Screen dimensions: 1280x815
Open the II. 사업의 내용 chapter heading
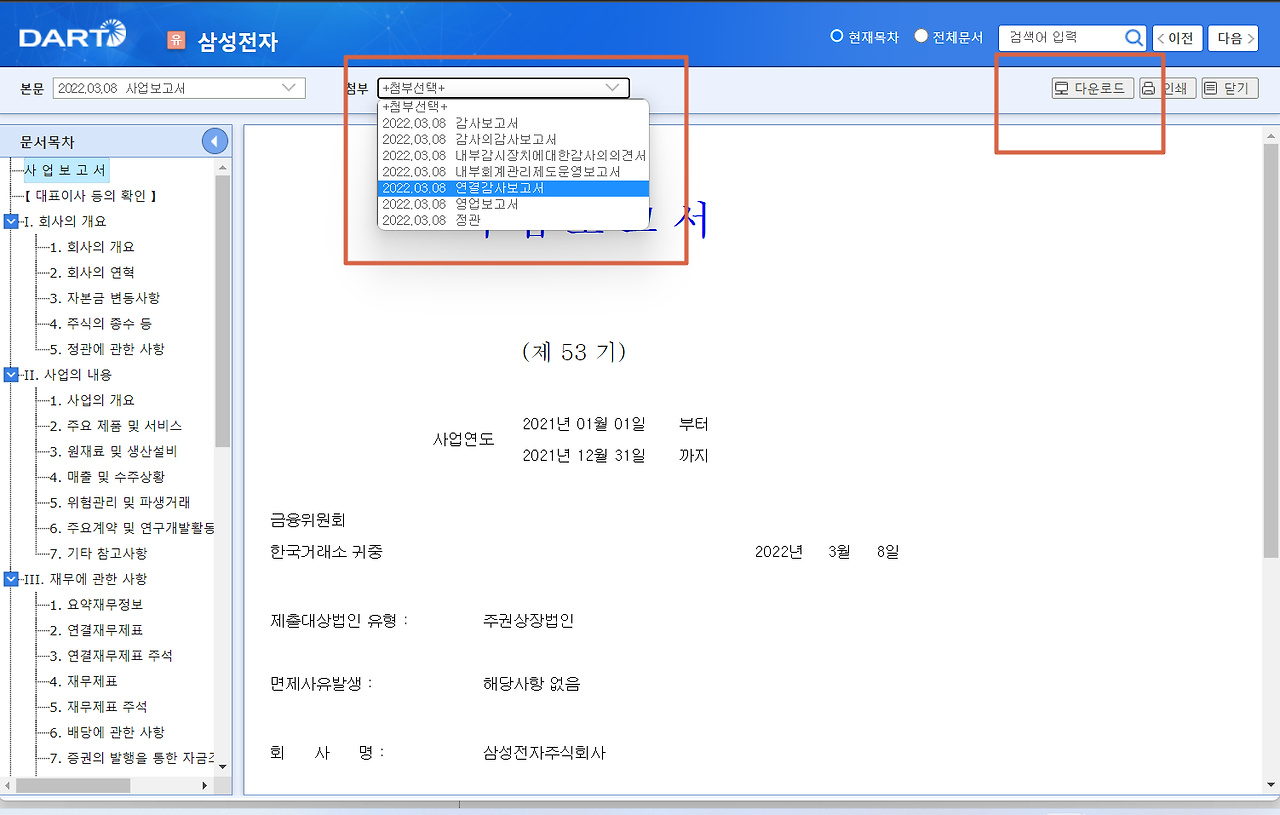point(67,374)
